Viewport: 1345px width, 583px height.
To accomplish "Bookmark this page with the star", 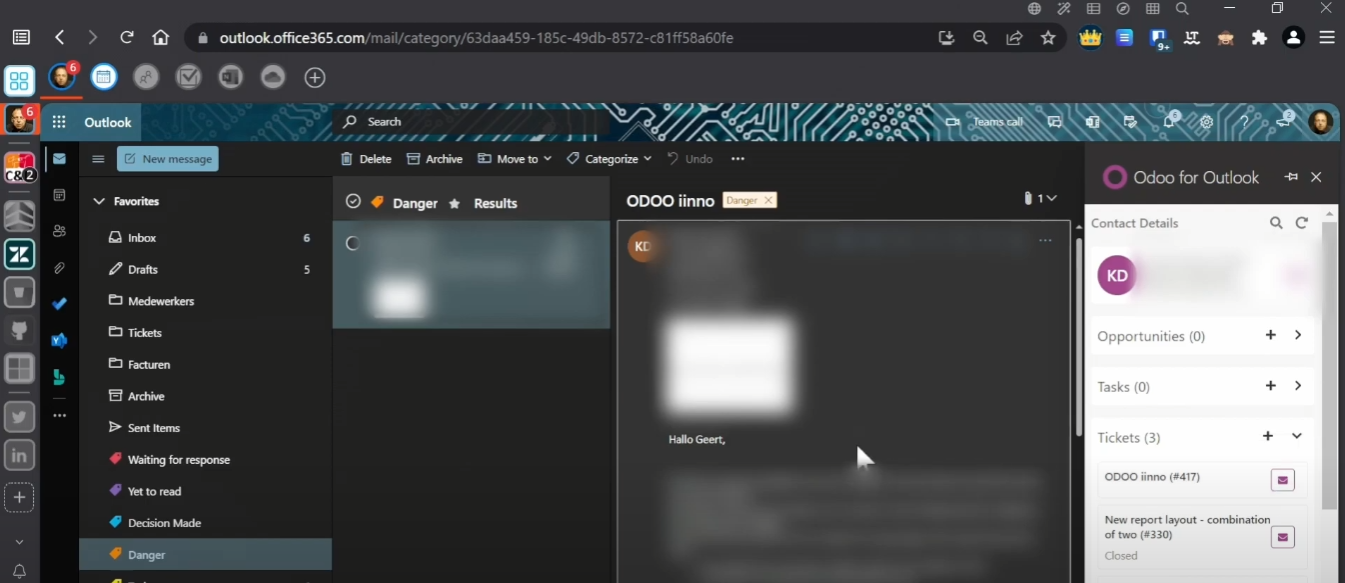I will (x=1048, y=38).
